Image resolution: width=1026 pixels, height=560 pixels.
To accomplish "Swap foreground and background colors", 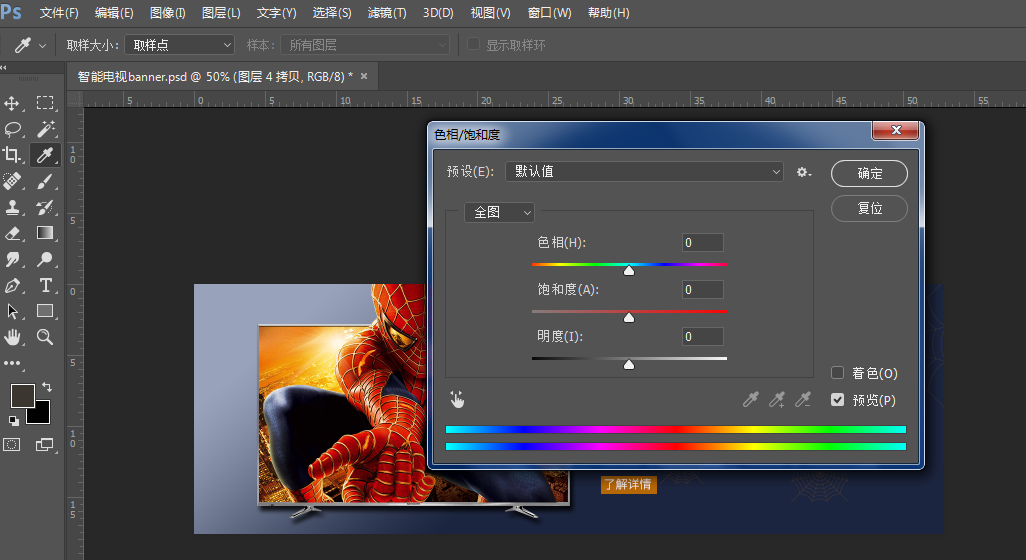I will [x=47, y=387].
